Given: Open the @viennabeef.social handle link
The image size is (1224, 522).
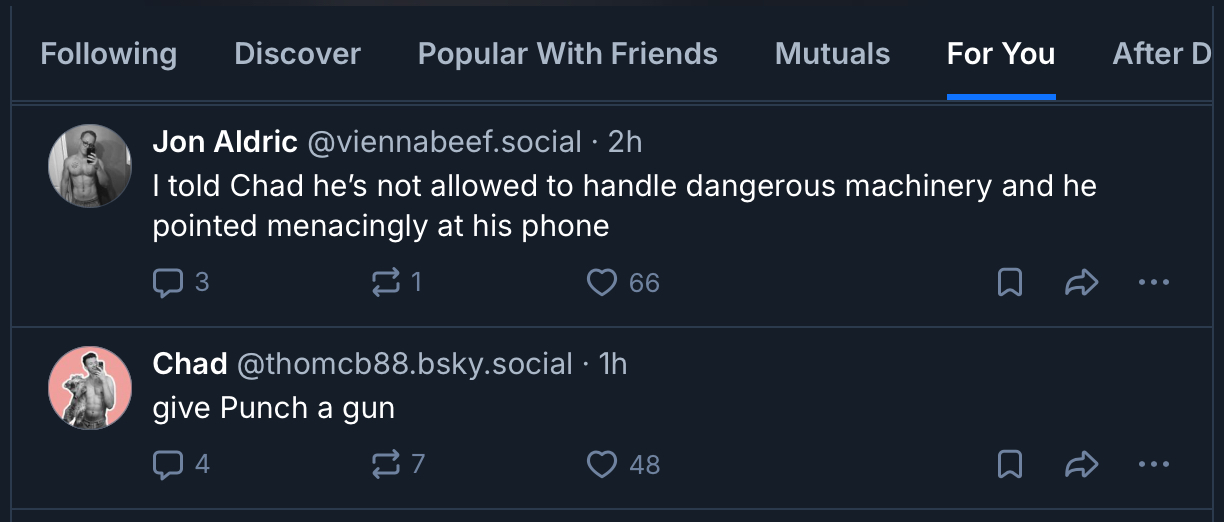Looking at the screenshot, I should pos(443,142).
